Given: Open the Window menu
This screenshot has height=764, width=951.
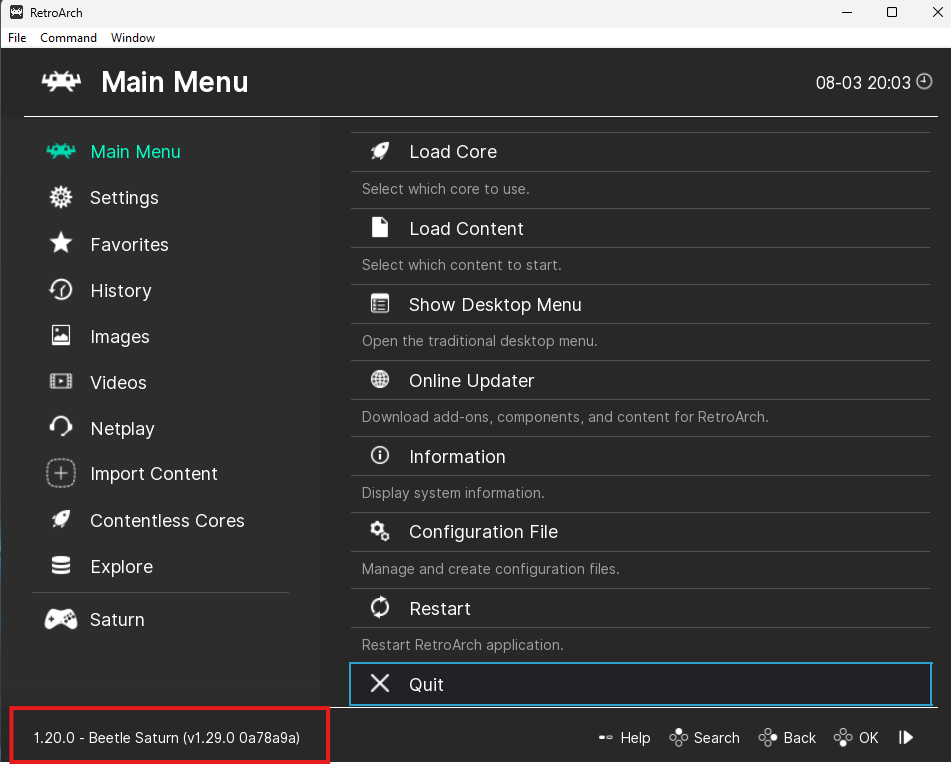Looking at the screenshot, I should pyautogui.click(x=133, y=38).
